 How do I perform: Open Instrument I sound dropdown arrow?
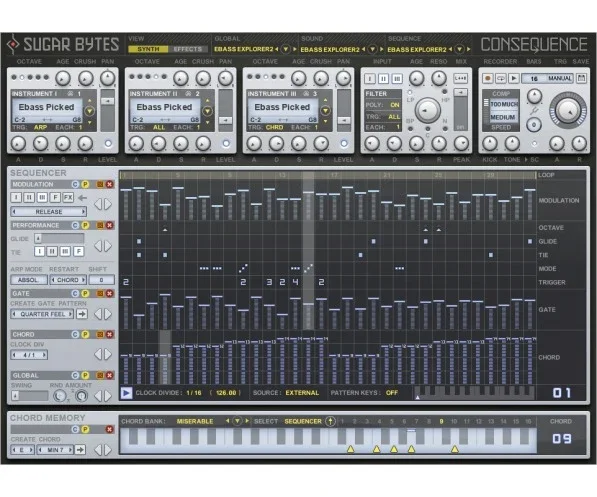[x=89, y=111]
